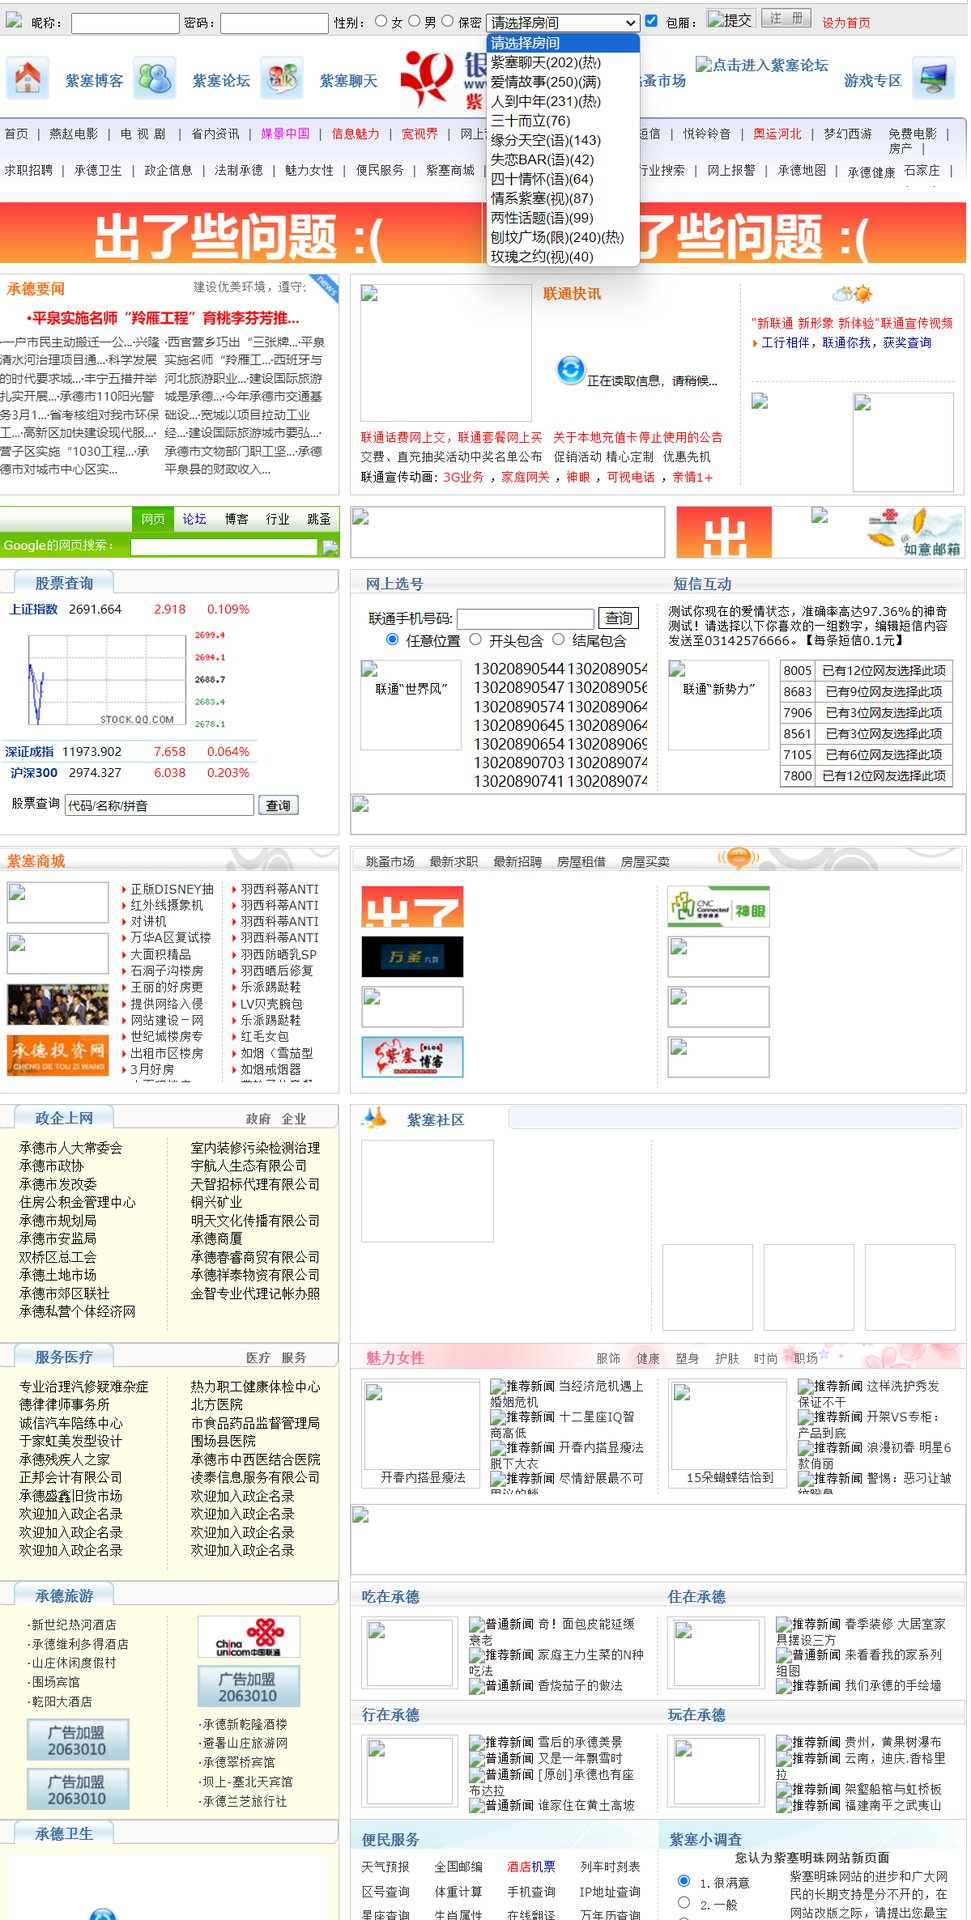Click the 注册 register button
The height and width of the screenshot is (1920, 971).
point(787,18)
